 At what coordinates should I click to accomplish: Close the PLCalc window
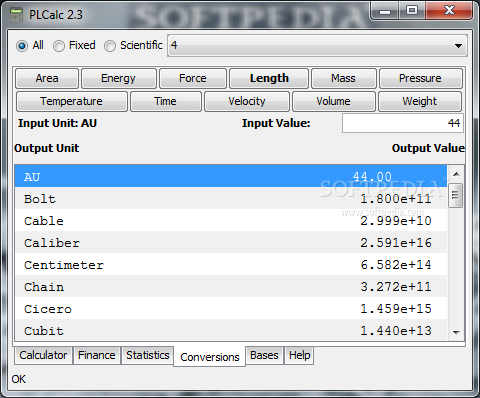coord(449,11)
